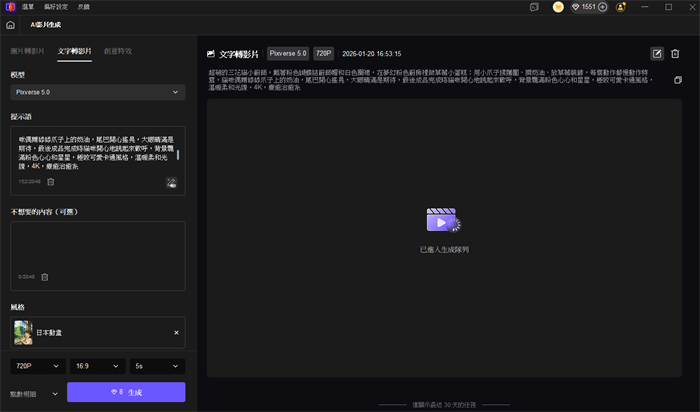Click the 生成 generate button
Viewport: 700px width, 412px height.
tap(126, 392)
